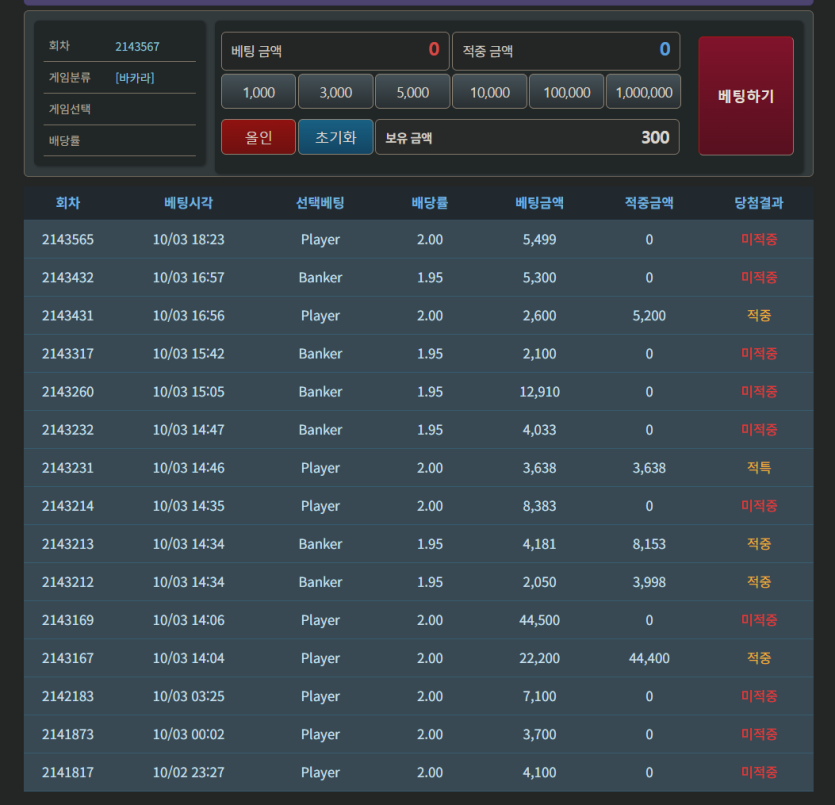This screenshot has height=805, width=835.
Task: Click the 게임선택 label
Action: [70, 110]
